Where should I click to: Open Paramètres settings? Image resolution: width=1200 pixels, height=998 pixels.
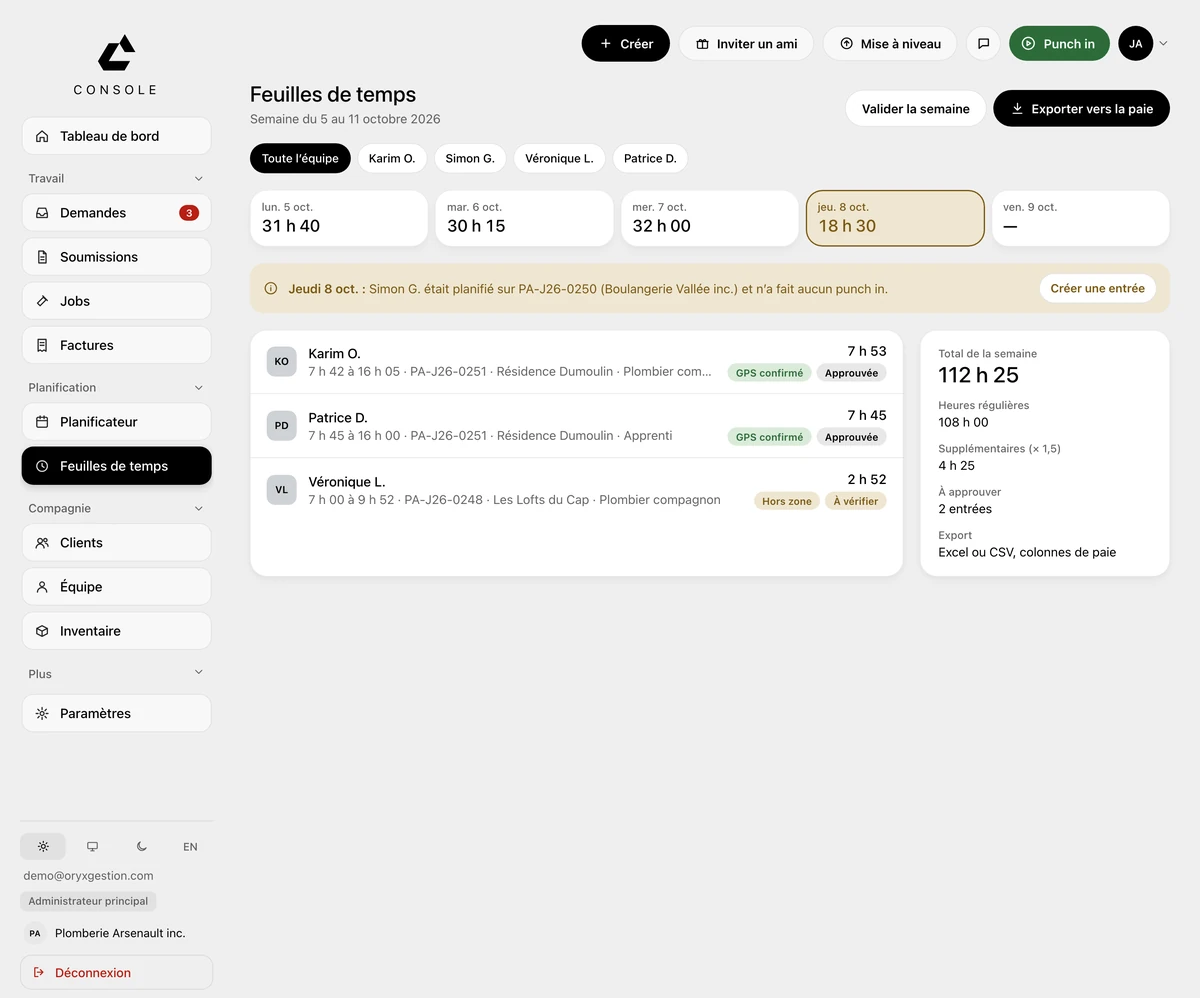coord(116,714)
